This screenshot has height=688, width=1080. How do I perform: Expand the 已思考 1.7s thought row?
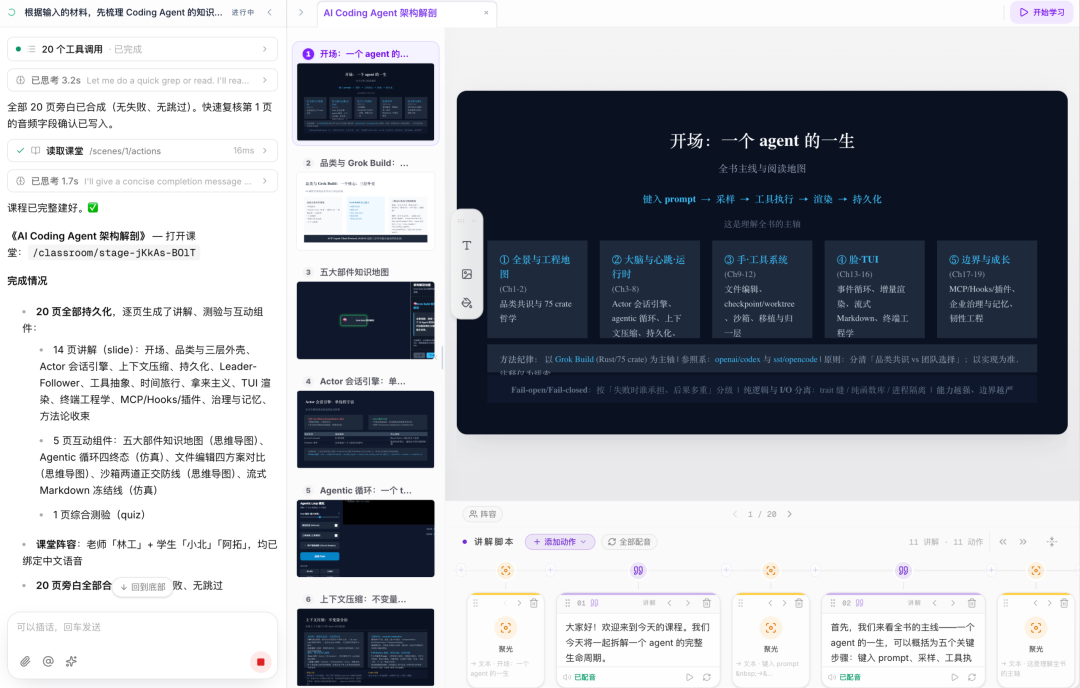point(143,181)
